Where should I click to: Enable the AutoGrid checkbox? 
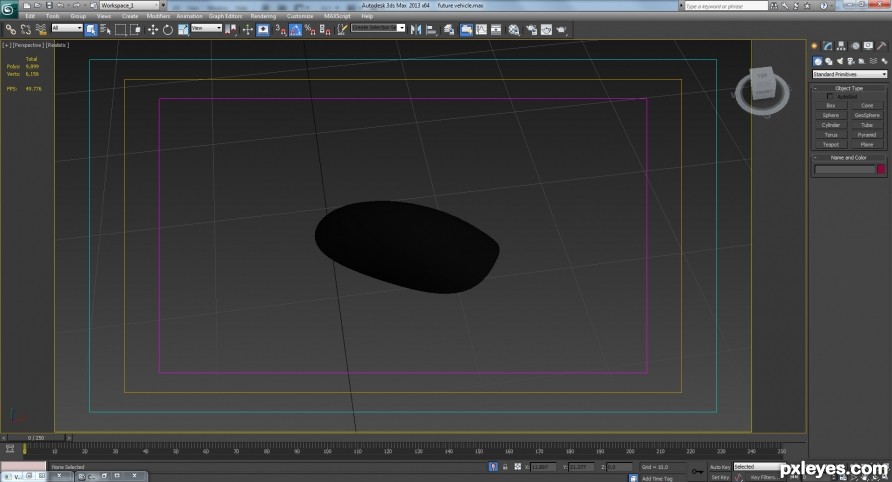(x=830, y=97)
